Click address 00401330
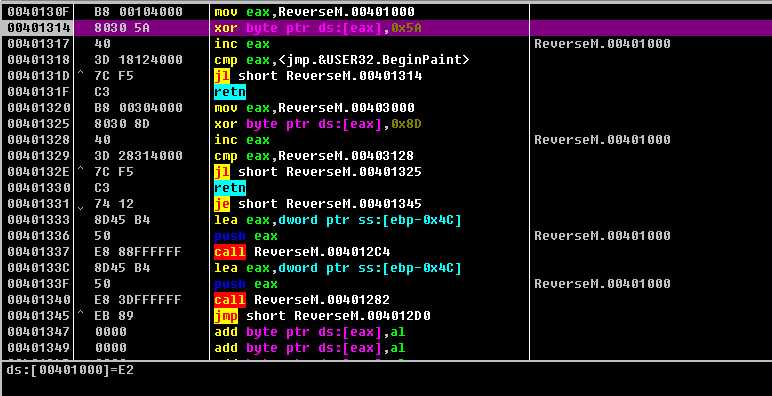The width and height of the screenshot is (772, 396). 39,188
